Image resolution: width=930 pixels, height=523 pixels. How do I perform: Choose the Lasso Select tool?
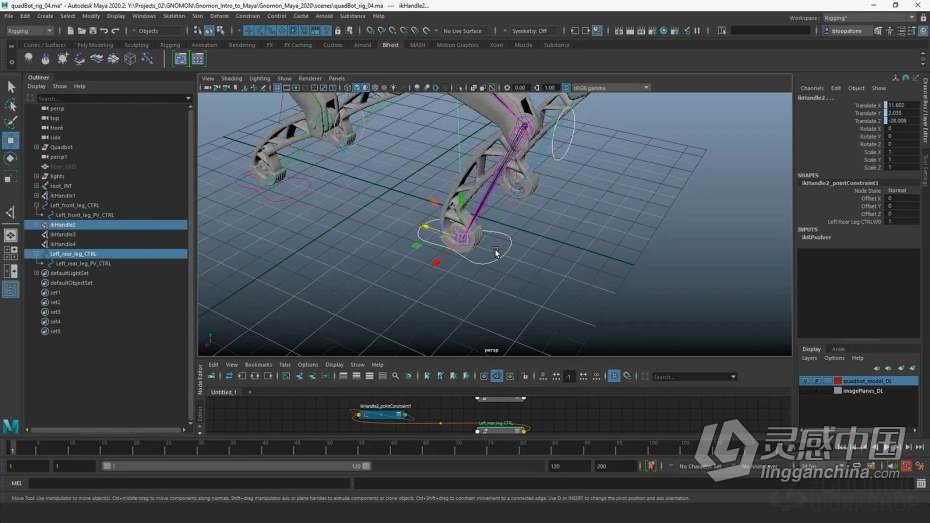click(x=11, y=106)
